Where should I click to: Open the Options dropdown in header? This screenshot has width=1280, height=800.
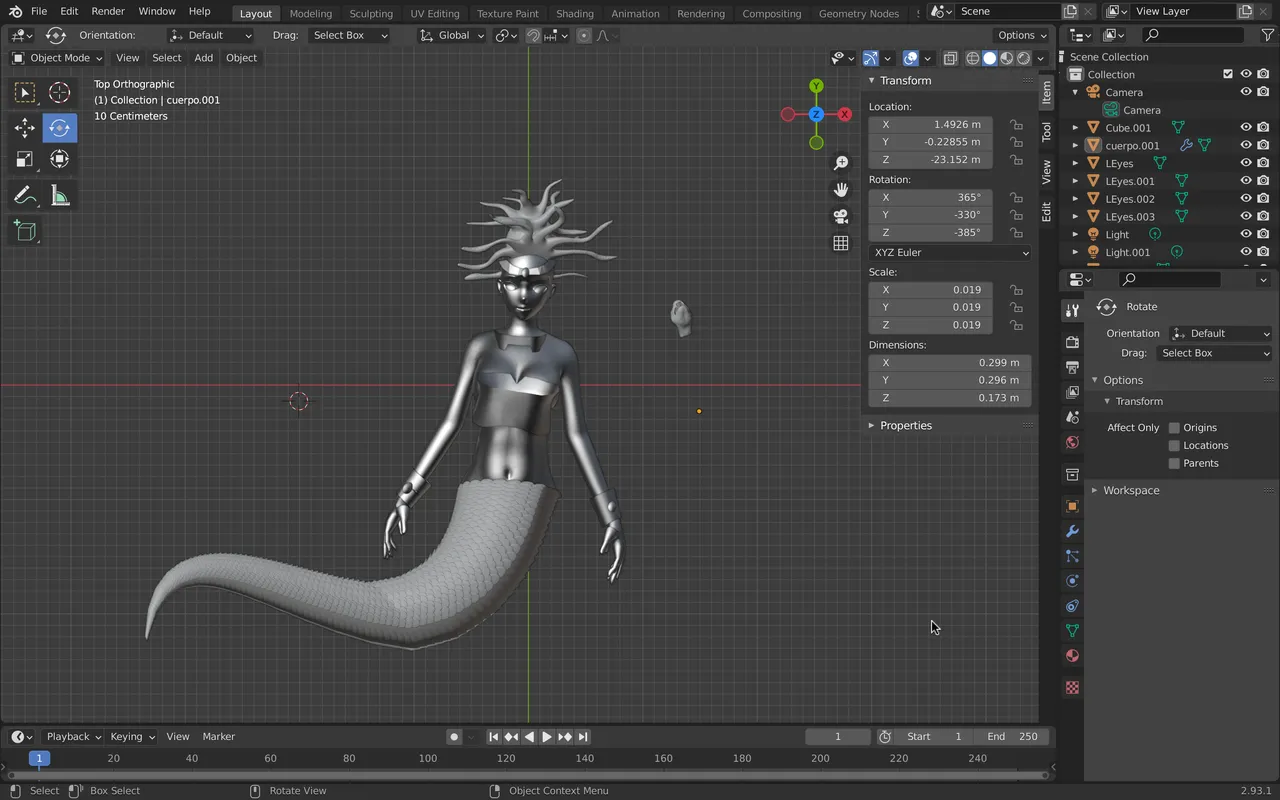1022,35
